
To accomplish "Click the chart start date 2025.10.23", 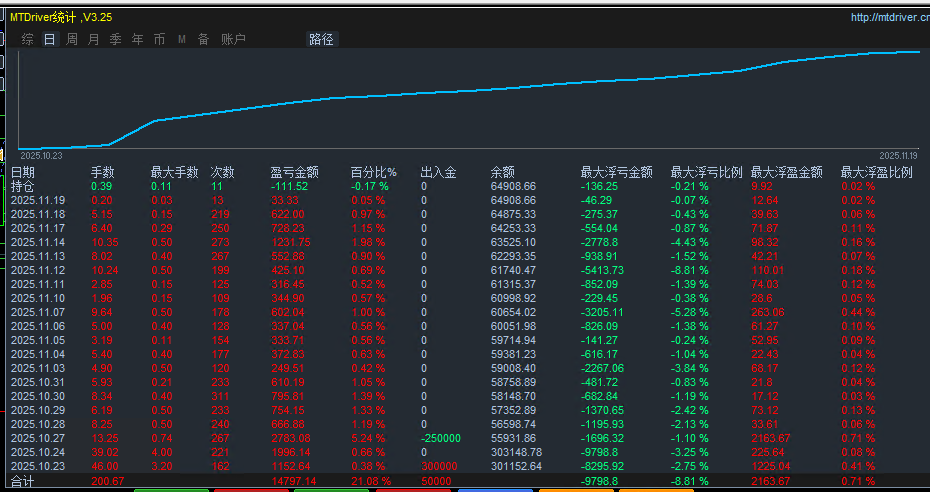I will (42, 155).
